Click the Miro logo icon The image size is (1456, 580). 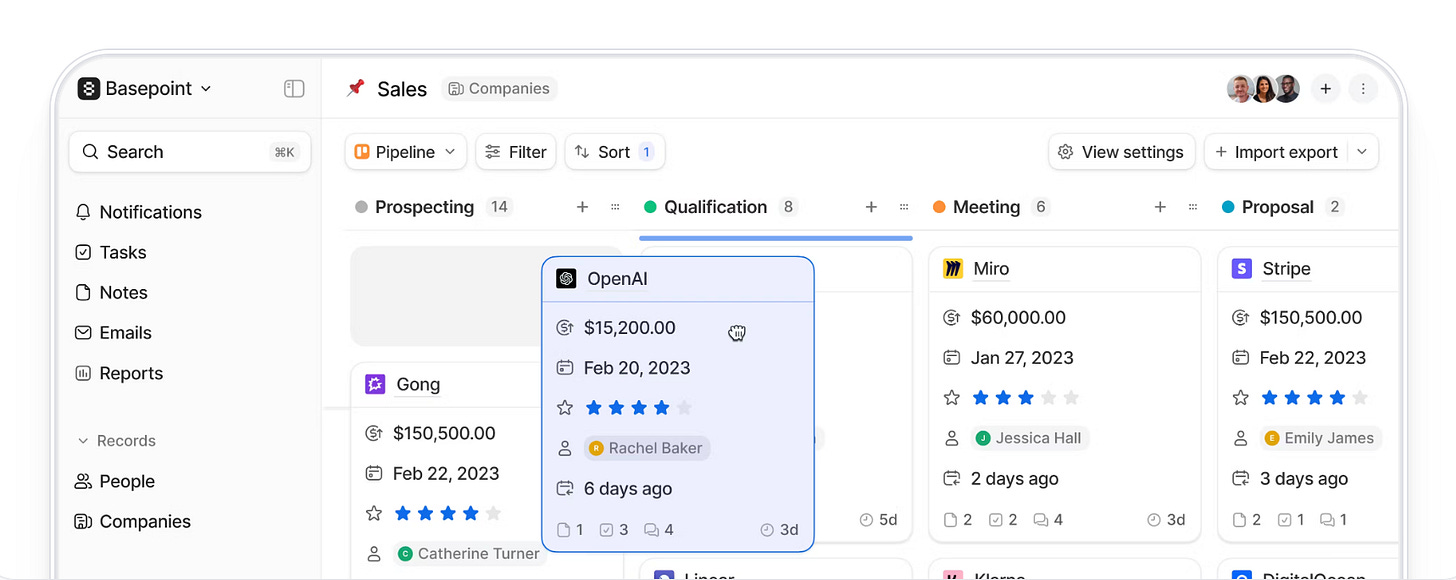[953, 269]
